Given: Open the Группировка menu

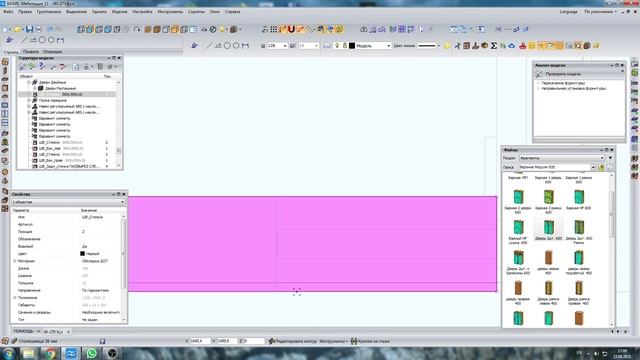Looking at the screenshot, I should 49,12.
